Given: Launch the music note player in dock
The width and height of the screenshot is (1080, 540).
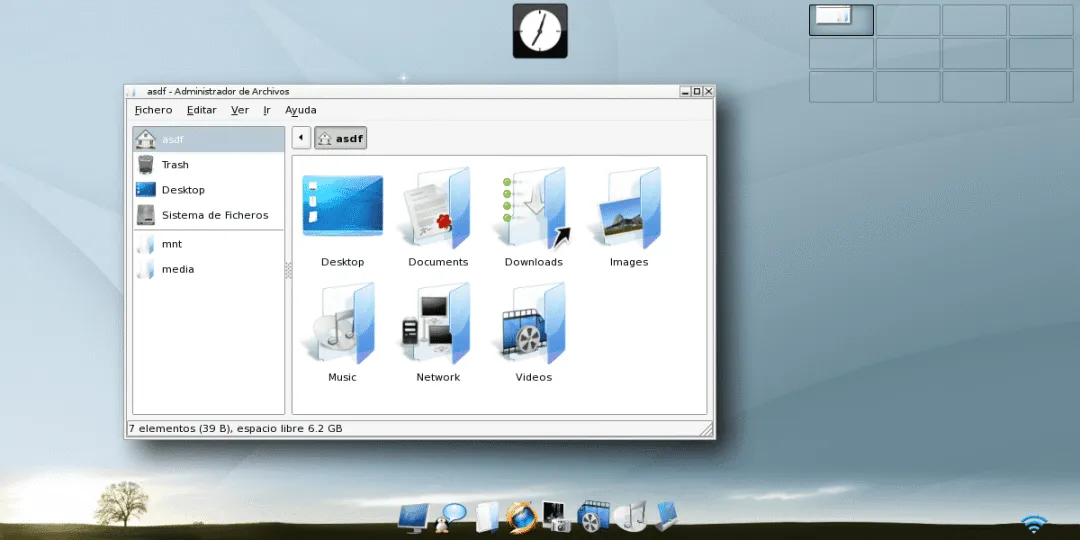Looking at the screenshot, I should [x=630, y=516].
